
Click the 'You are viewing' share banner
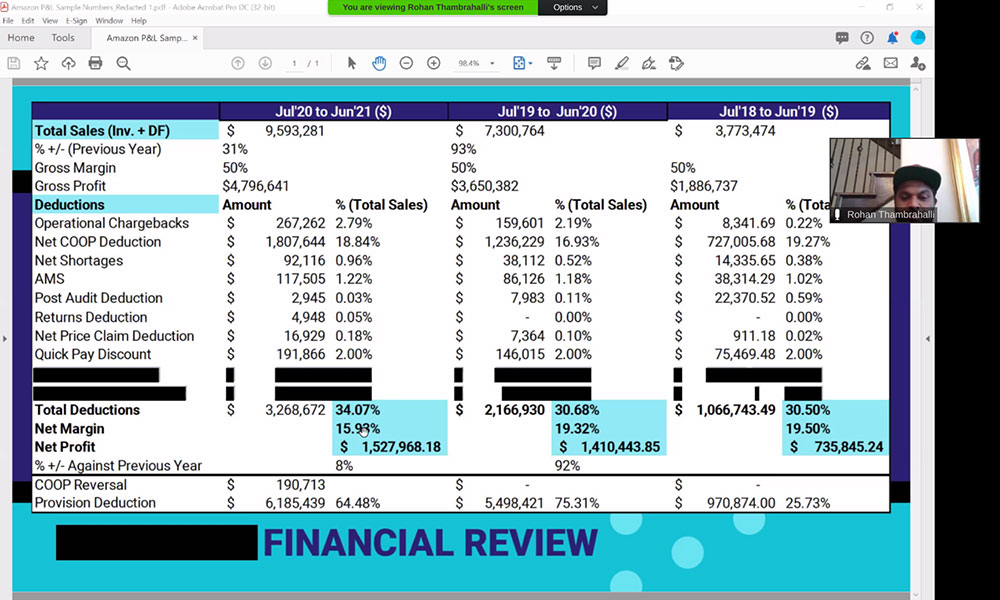pyautogui.click(x=433, y=7)
